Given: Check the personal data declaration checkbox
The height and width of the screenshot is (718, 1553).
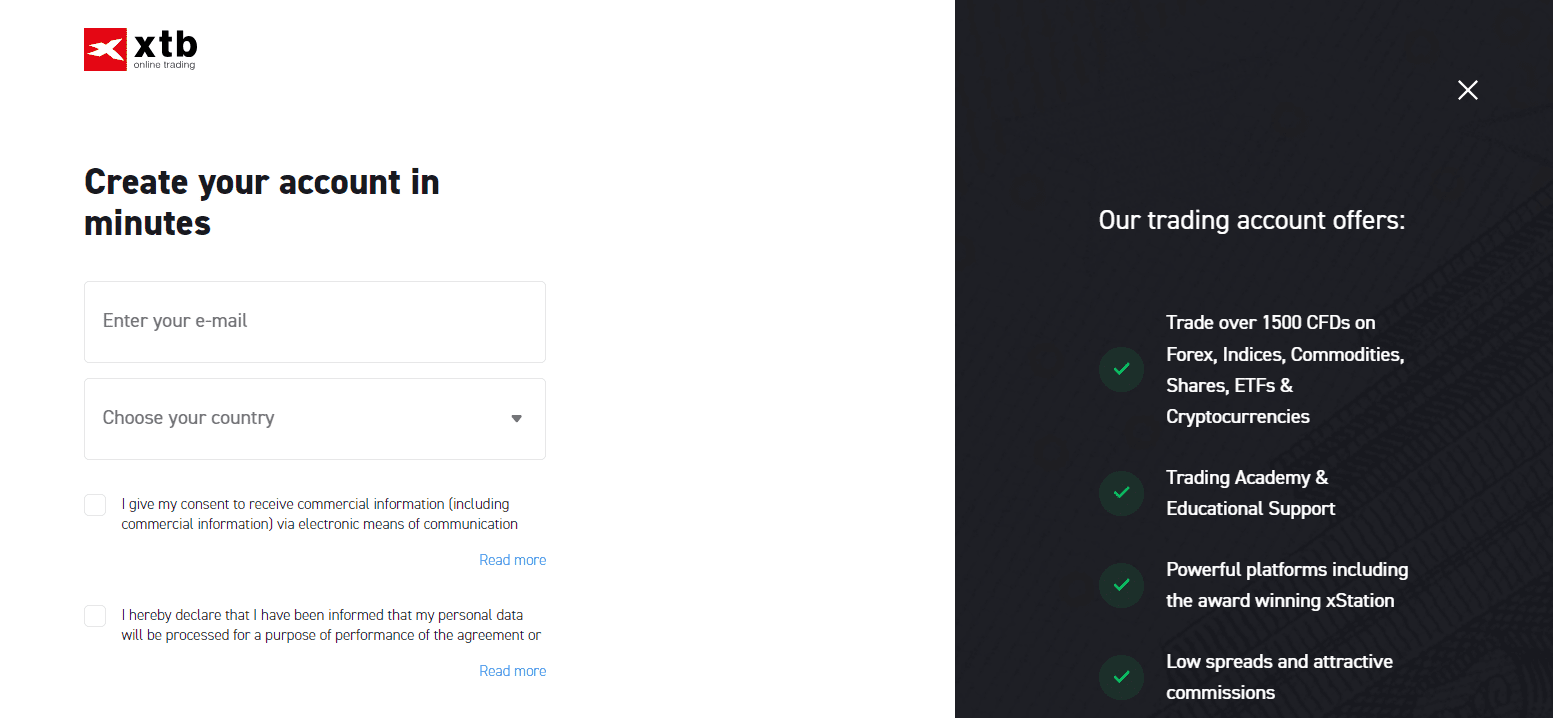Looking at the screenshot, I should pyautogui.click(x=95, y=616).
